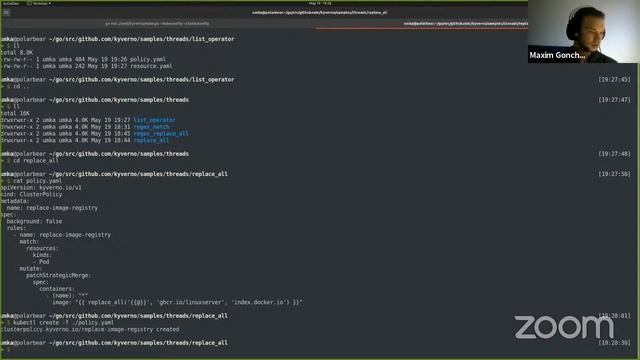The height and width of the screenshot is (360, 640).
Task: Click the '(name): "*"' container line
Action: pos(67,296)
